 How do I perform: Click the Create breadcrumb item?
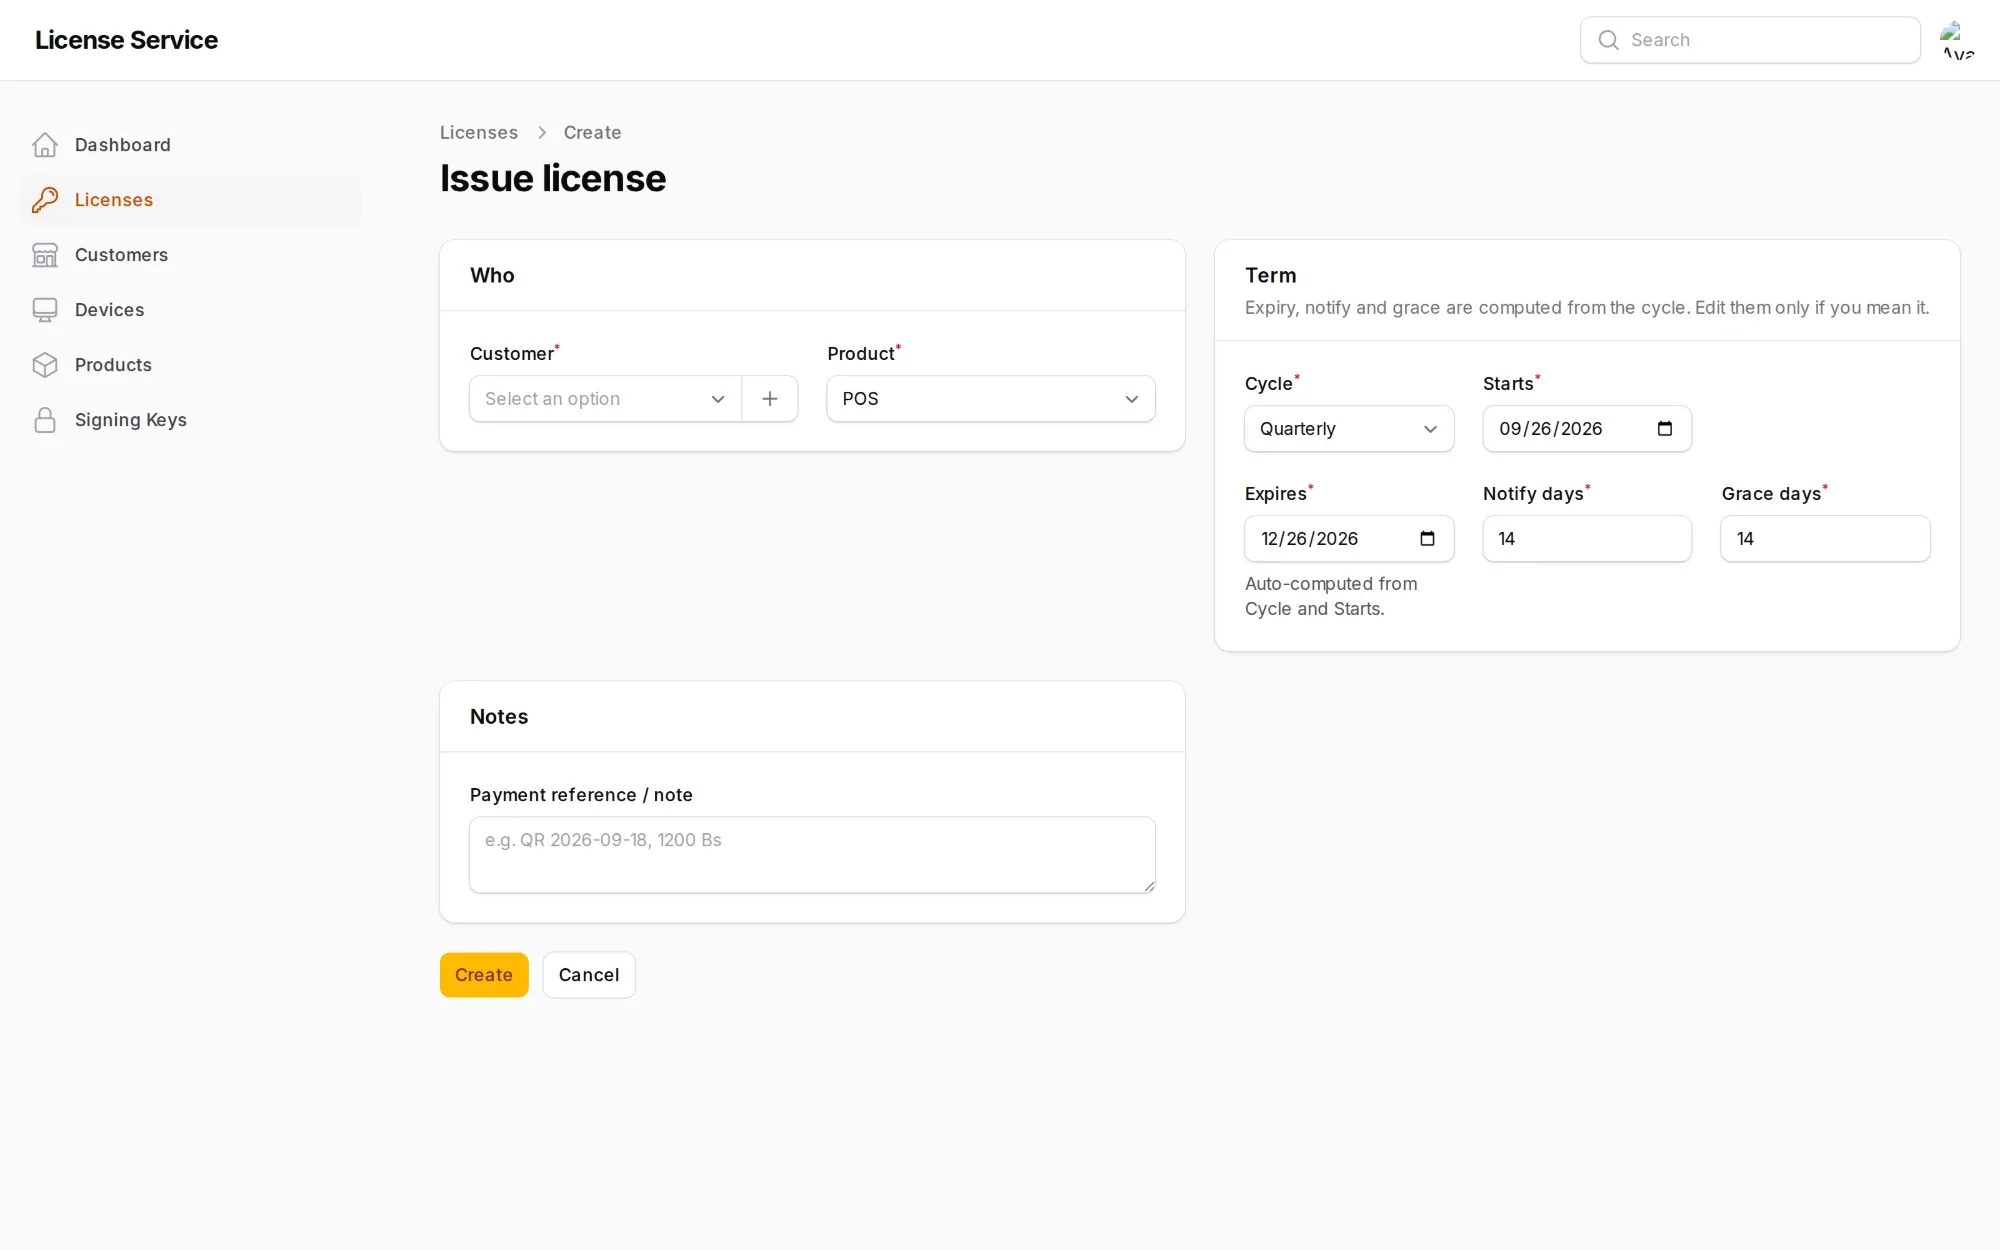tap(592, 133)
